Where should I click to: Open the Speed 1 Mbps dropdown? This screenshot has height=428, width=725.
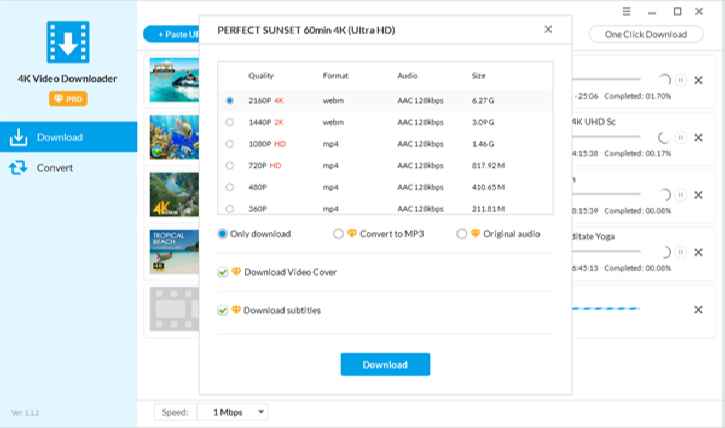pos(233,411)
